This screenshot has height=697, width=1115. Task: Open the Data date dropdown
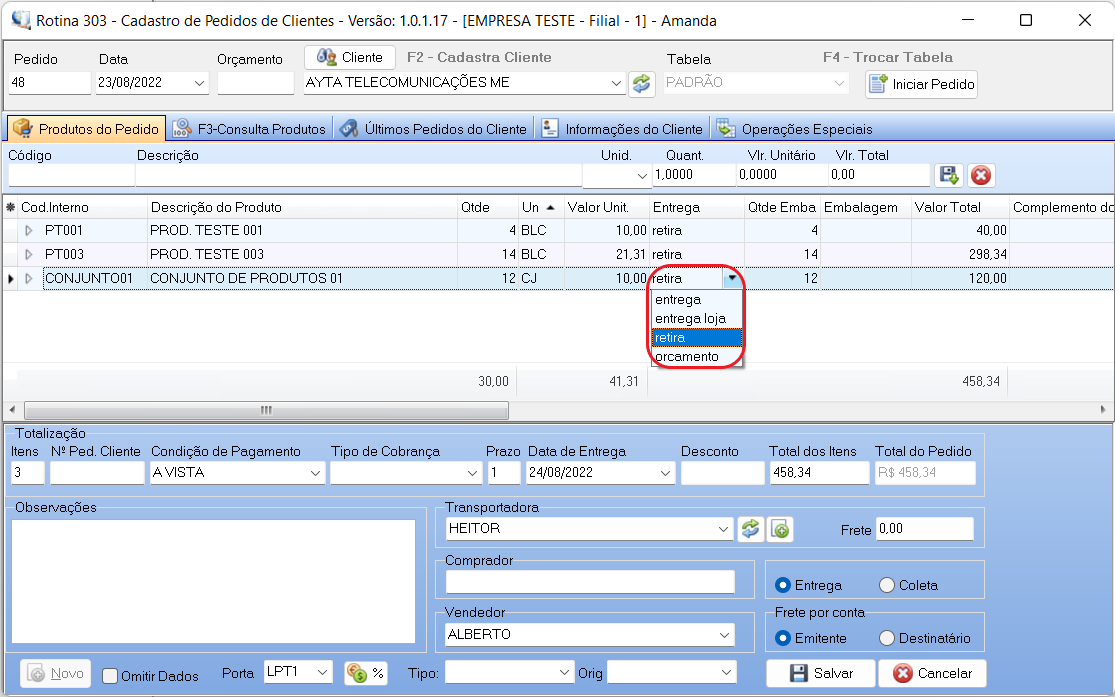(x=199, y=83)
